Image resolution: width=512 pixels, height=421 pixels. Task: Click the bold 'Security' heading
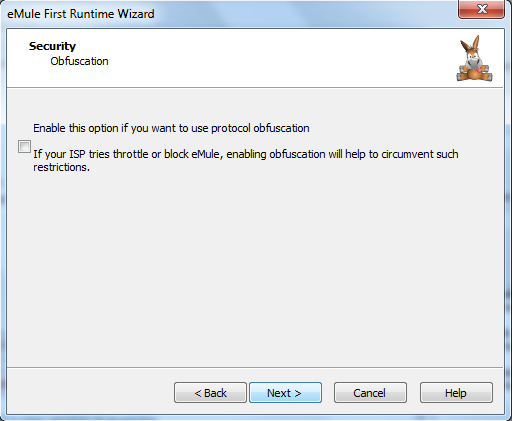coord(52,46)
